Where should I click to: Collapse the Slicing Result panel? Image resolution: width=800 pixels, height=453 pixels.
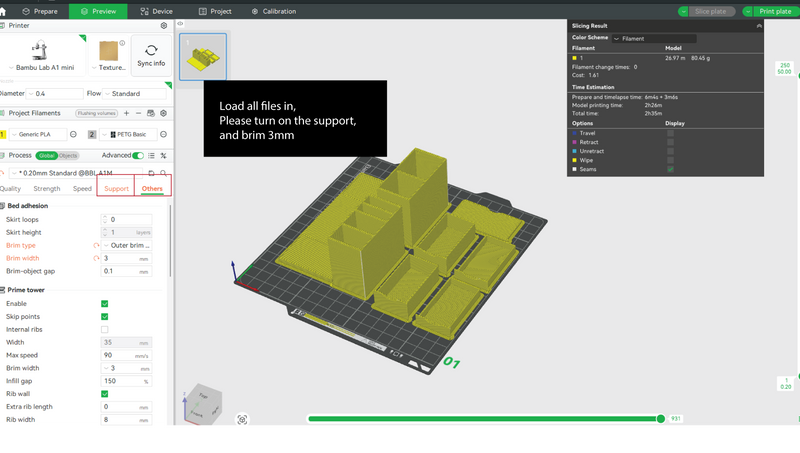pyautogui.click(x=759, y=26)
